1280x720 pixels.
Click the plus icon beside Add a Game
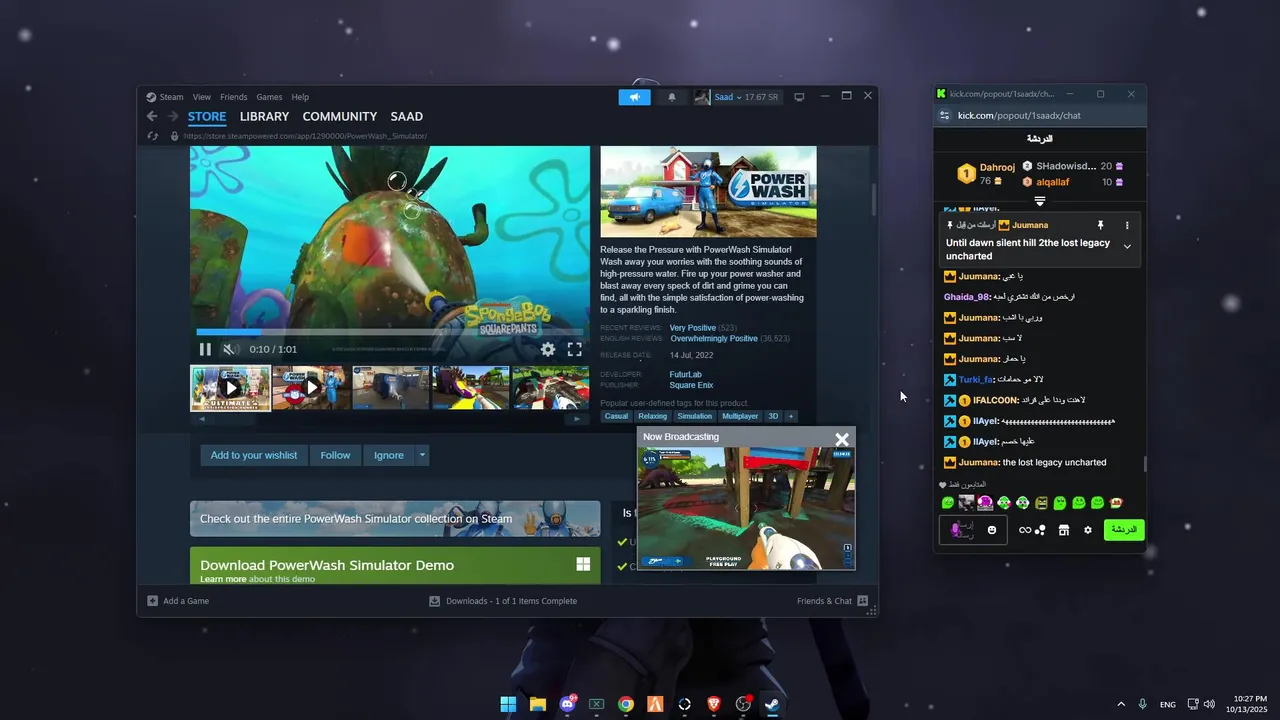(x=153, y=601)
